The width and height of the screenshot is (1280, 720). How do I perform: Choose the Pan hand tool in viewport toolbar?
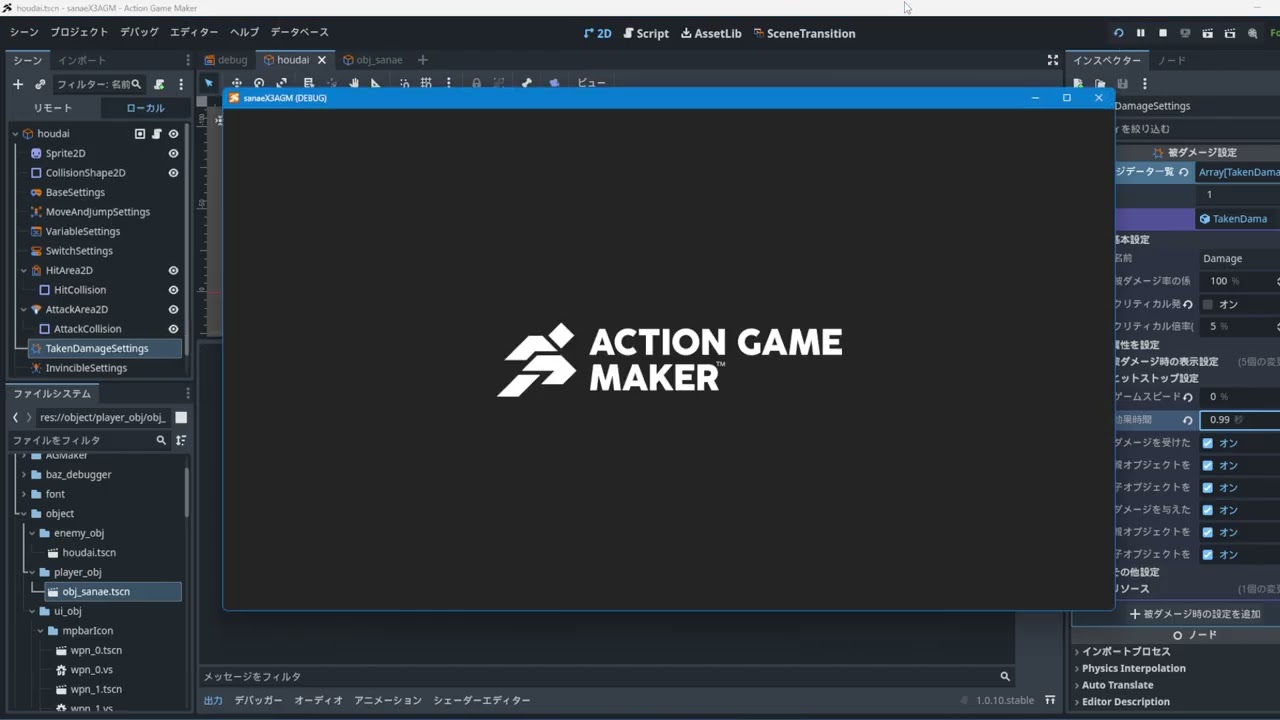(x=355, y=83)
